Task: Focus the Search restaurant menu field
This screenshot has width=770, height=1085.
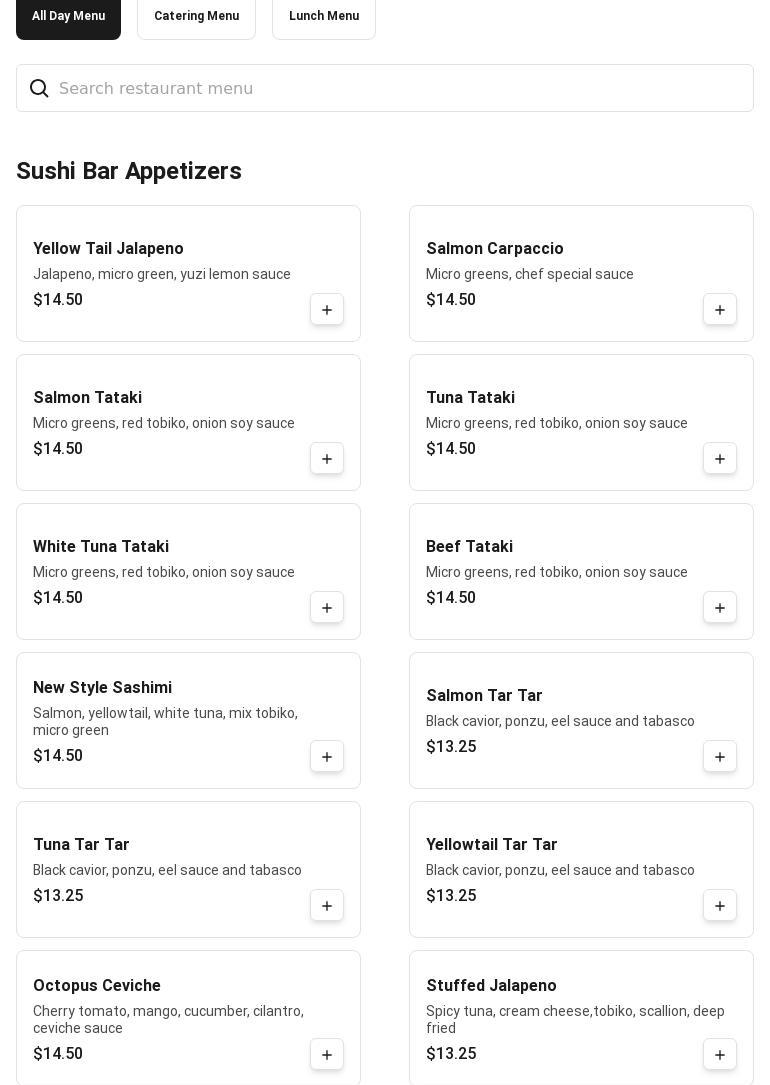Action: pos(400,89)
